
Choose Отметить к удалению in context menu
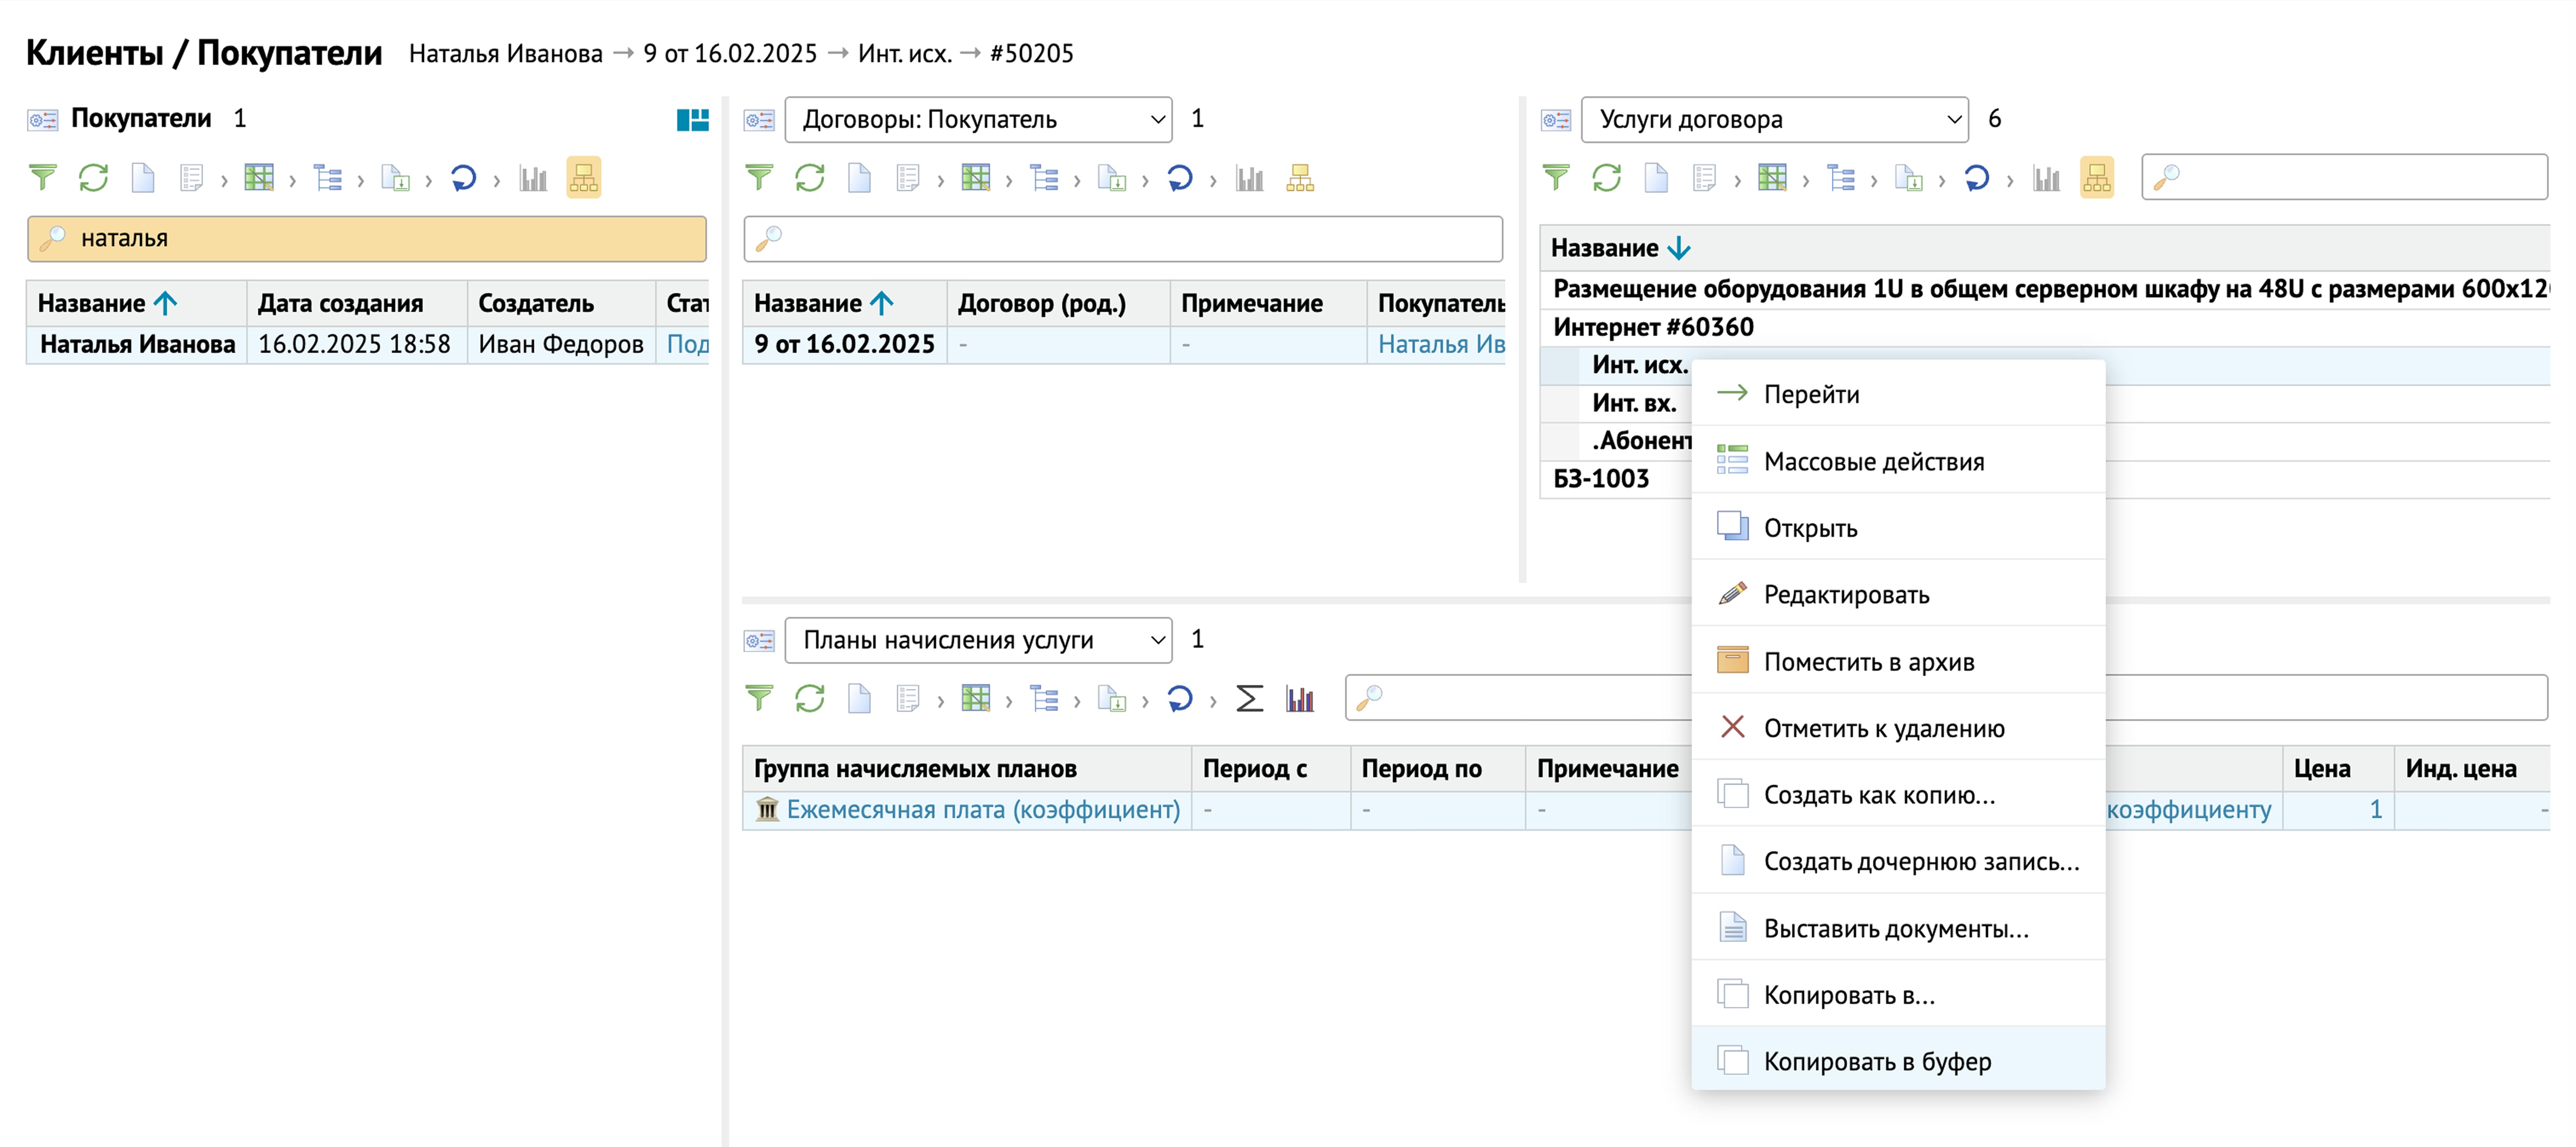coord(1898,727)
